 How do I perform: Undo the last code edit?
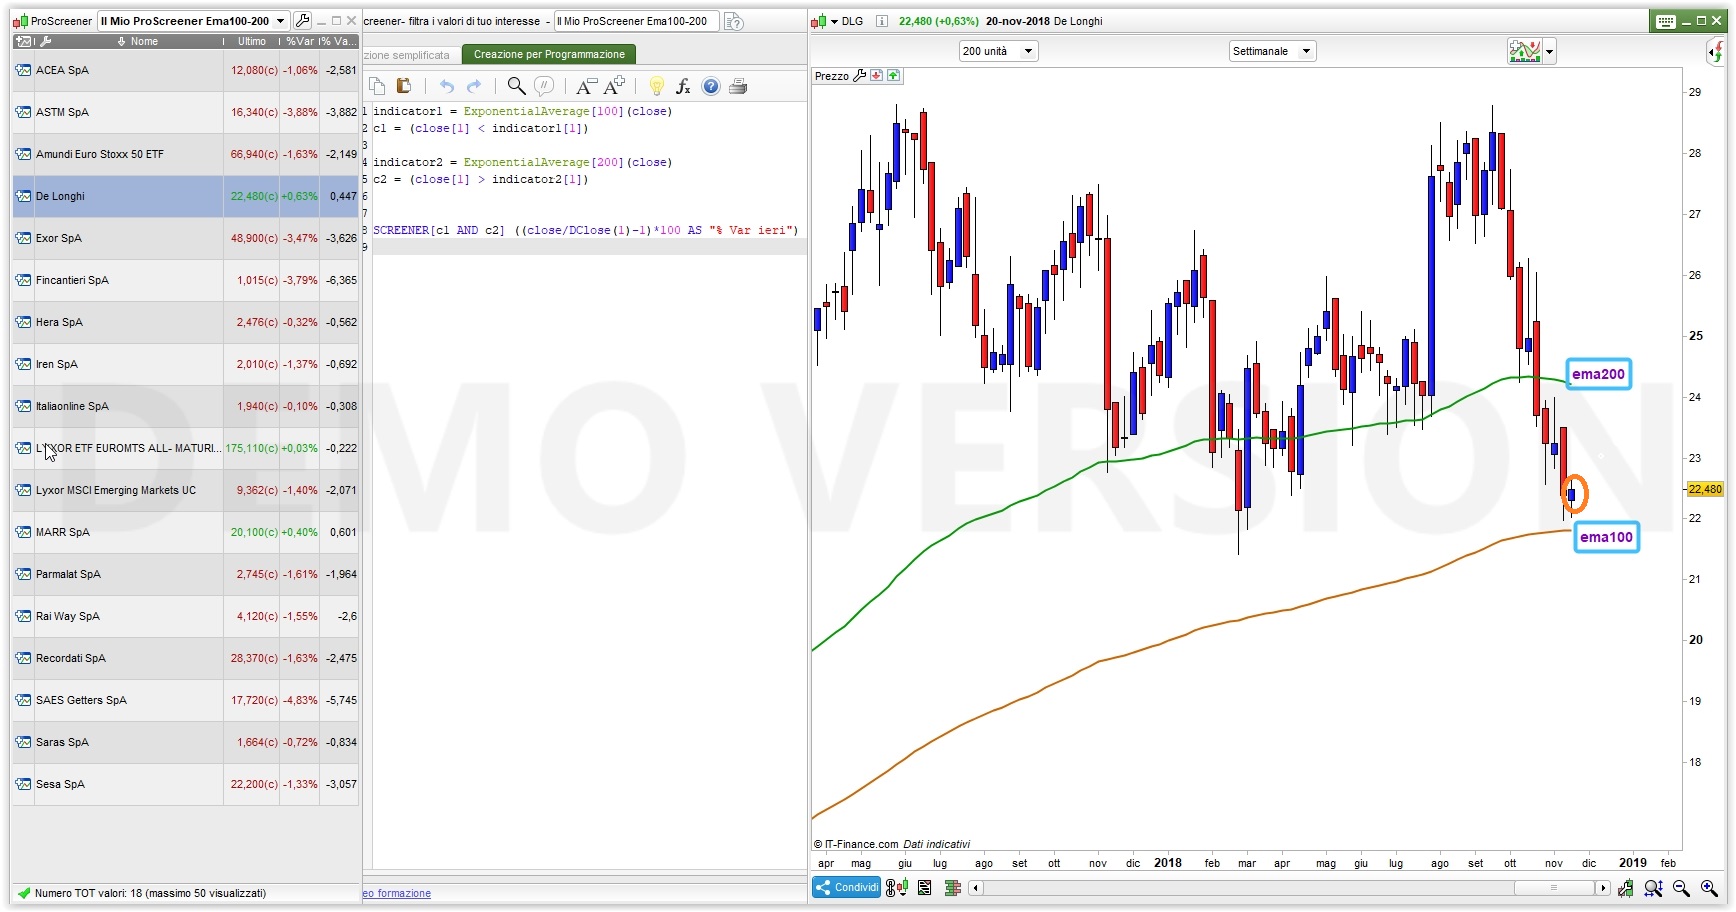[447, 86]
